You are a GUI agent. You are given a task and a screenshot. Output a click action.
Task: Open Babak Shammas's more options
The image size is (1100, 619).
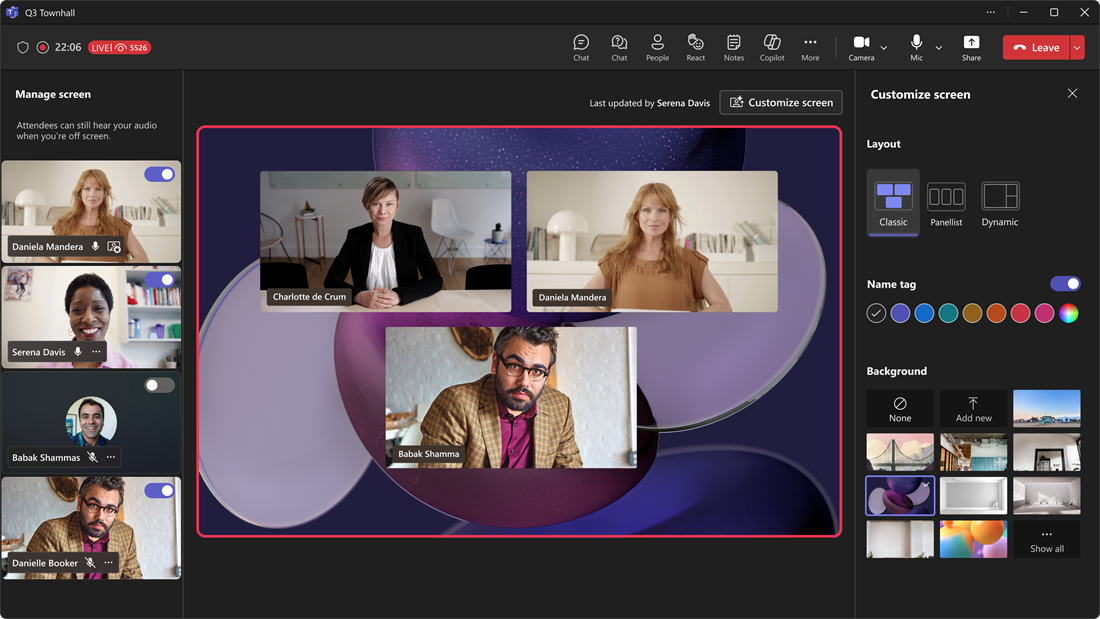pyautogui.click(x=111, y=457)
